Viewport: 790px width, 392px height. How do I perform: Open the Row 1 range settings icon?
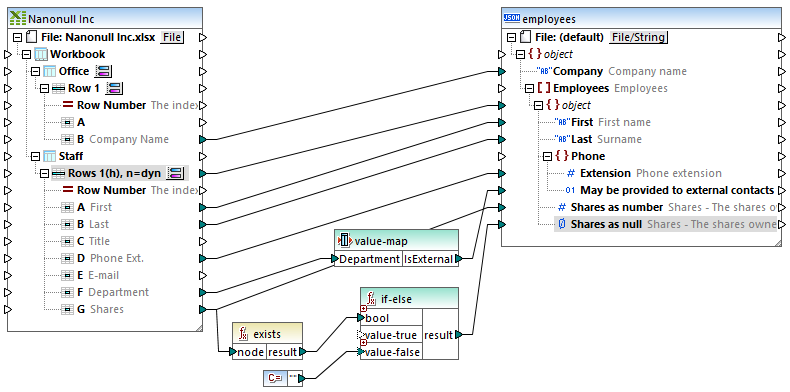coord(115,88)
